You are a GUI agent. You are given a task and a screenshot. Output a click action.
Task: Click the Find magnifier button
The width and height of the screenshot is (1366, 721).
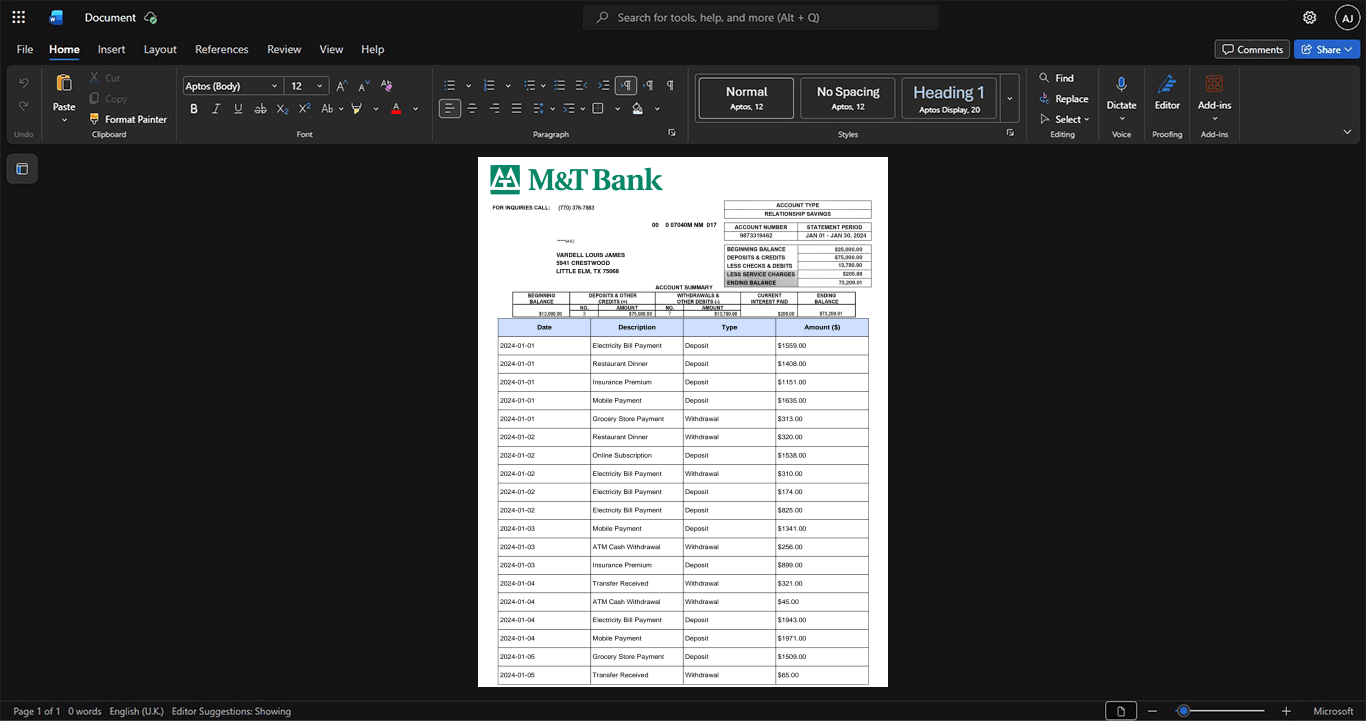pyautogui.click(x=1057, y=78)
